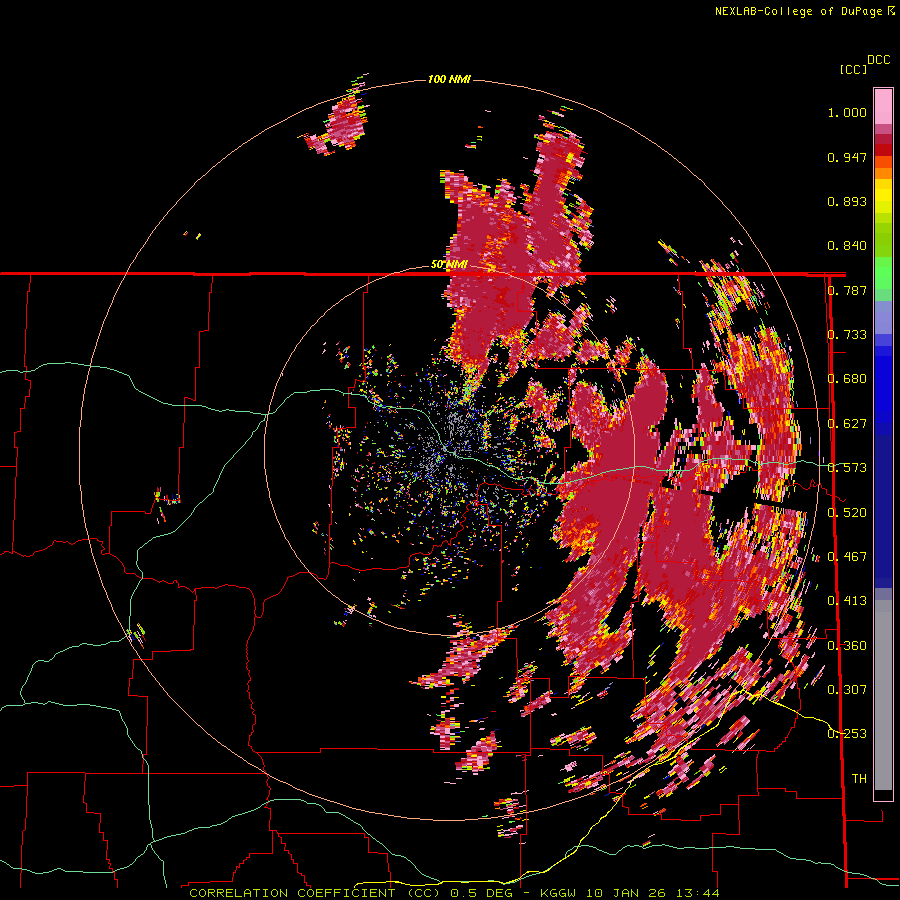Screen dimensions: 900x900
Task: Click the 0.467 legend value
Action: click(x=847, y=557)
